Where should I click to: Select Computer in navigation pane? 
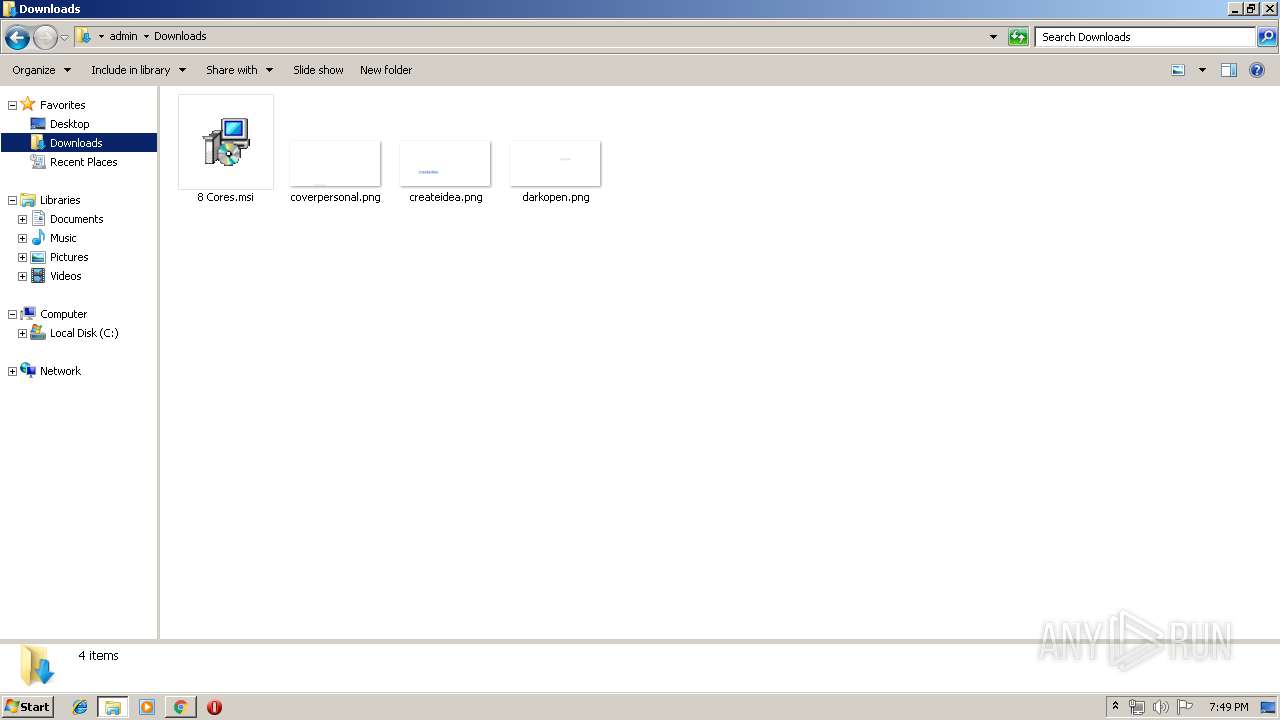click(63, 314)
